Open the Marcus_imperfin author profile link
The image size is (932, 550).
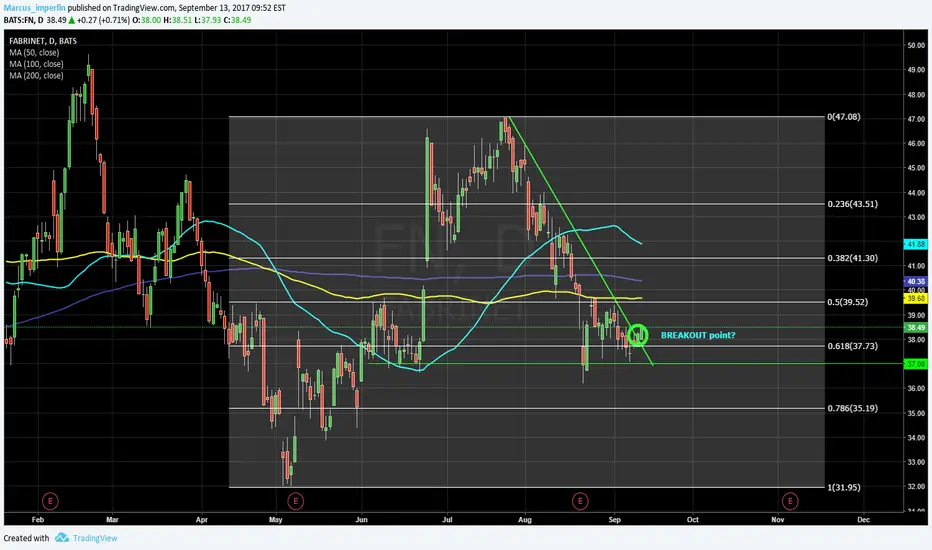[x=34, y=8]
